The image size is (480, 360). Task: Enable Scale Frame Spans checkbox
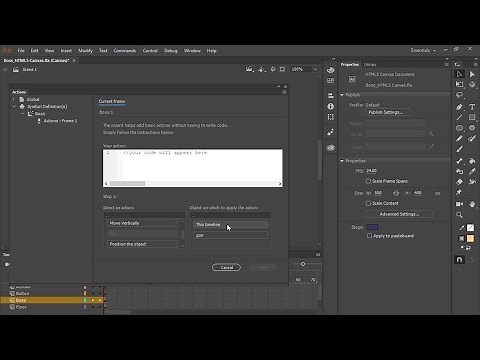tap(368, 181)
